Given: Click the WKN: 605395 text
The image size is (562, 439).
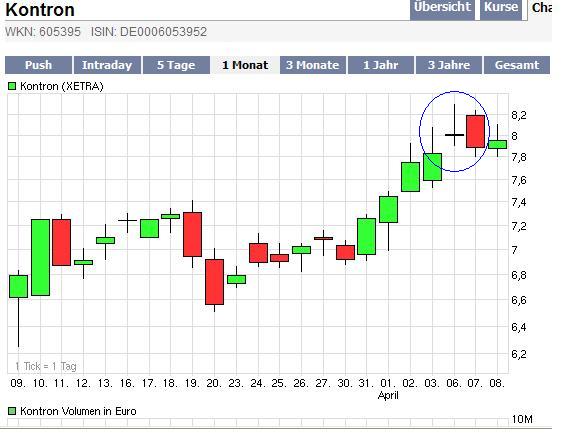Looking at the screenshot, I should click(x=43, y=32).
